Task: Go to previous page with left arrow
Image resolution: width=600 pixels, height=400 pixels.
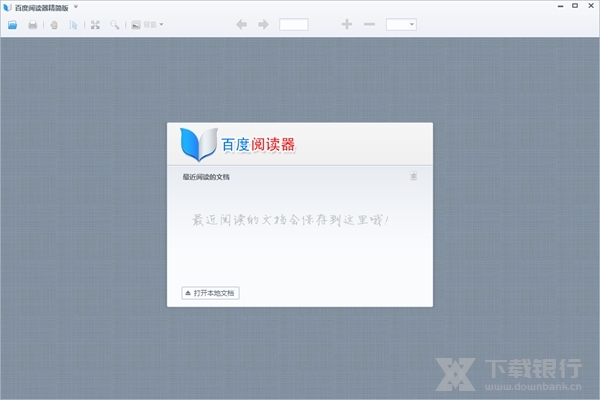Action: point(241,24)
